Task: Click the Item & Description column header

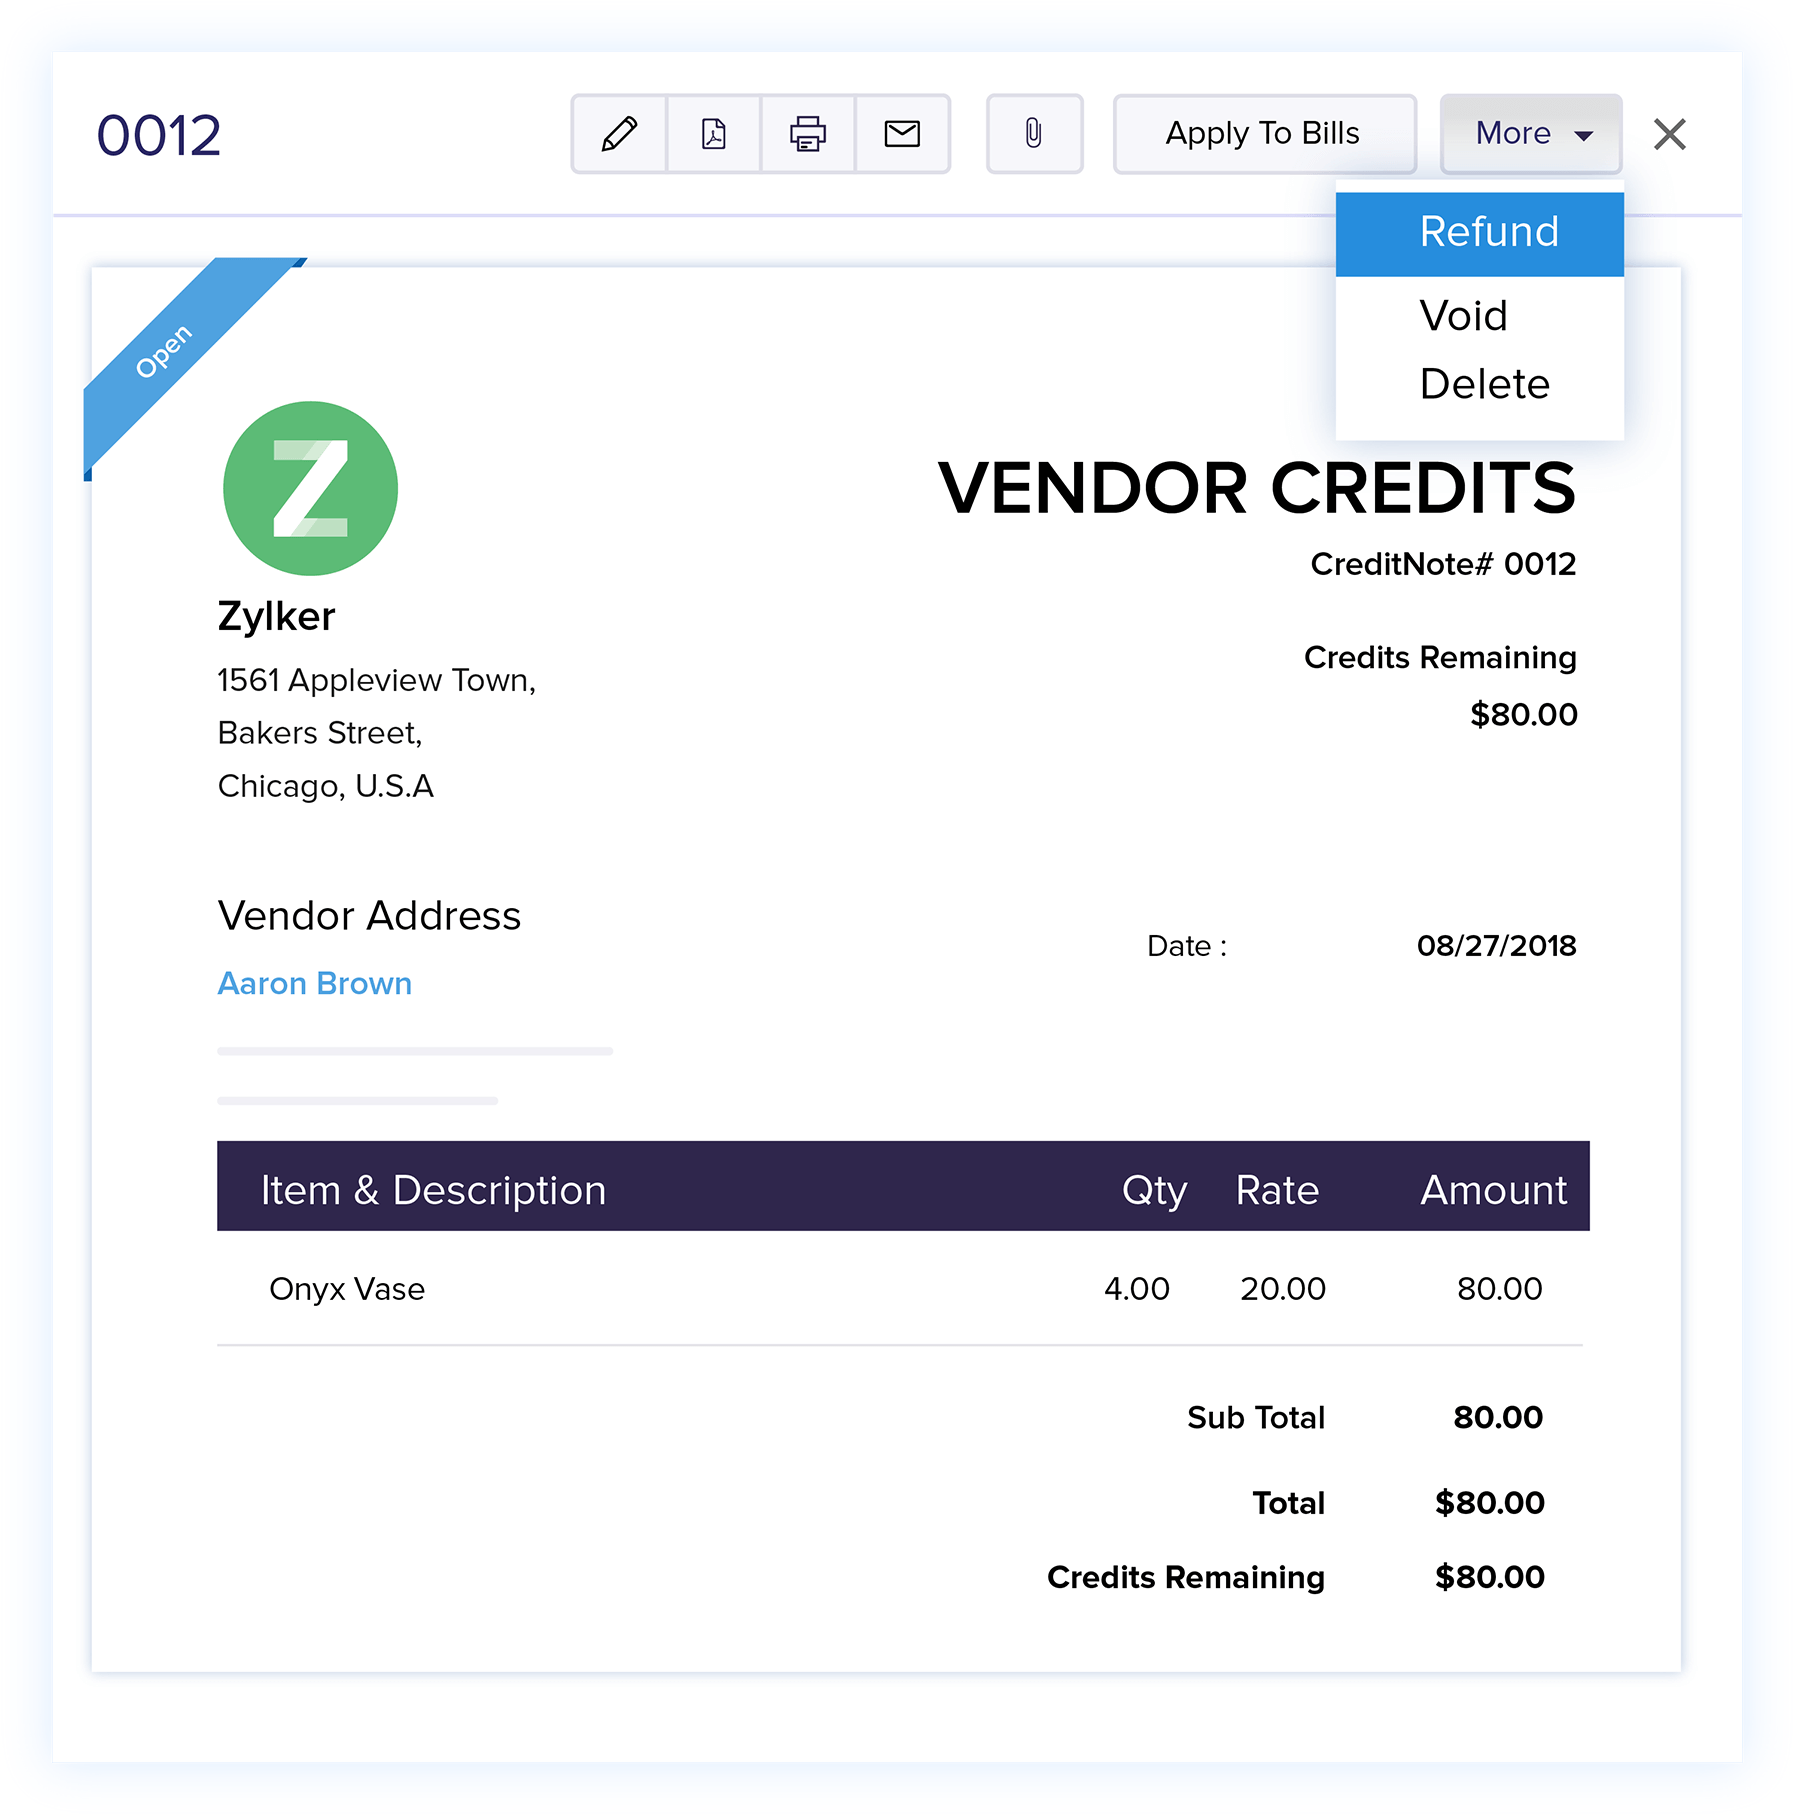Action: point(433,1190)
